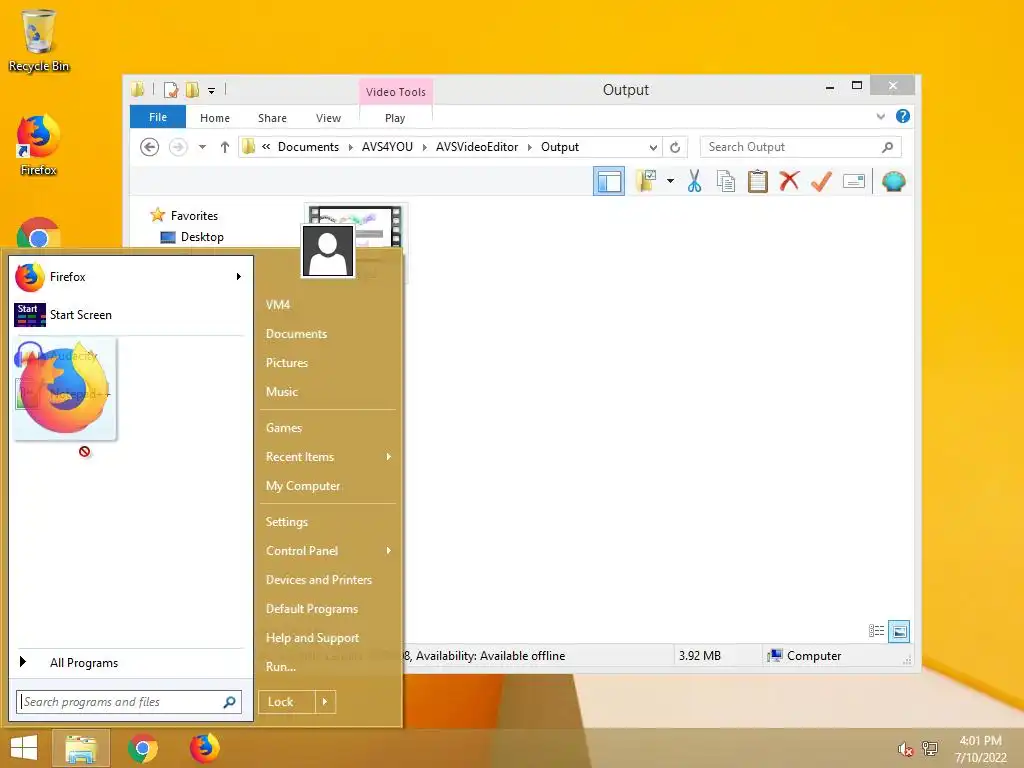Switch to details view icon
Viewport: 1024px width, 768px height.
pyautogui.click(x=876, y=631)
